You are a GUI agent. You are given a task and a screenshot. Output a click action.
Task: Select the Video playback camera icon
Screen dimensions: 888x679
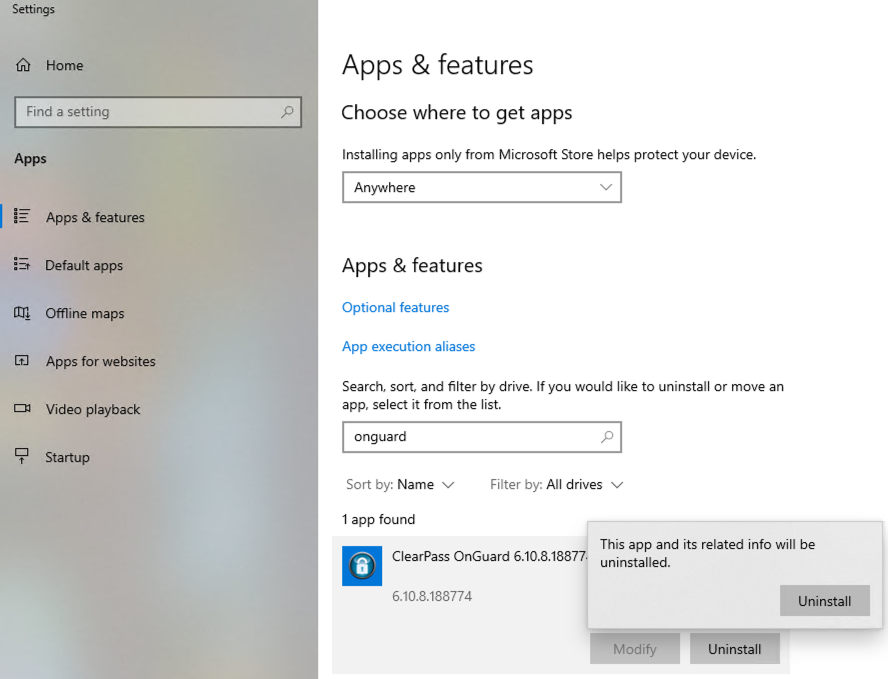22,409
